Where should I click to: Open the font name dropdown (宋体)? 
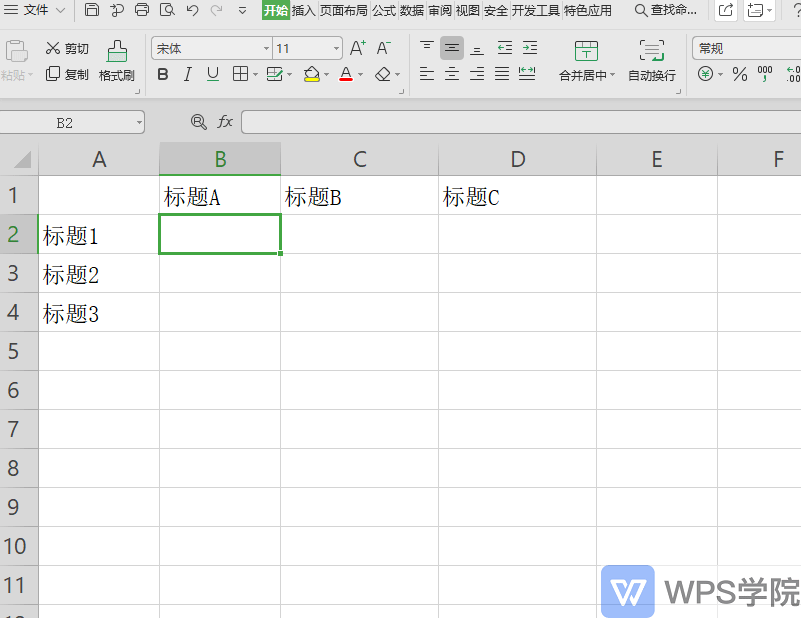point(266,49)
